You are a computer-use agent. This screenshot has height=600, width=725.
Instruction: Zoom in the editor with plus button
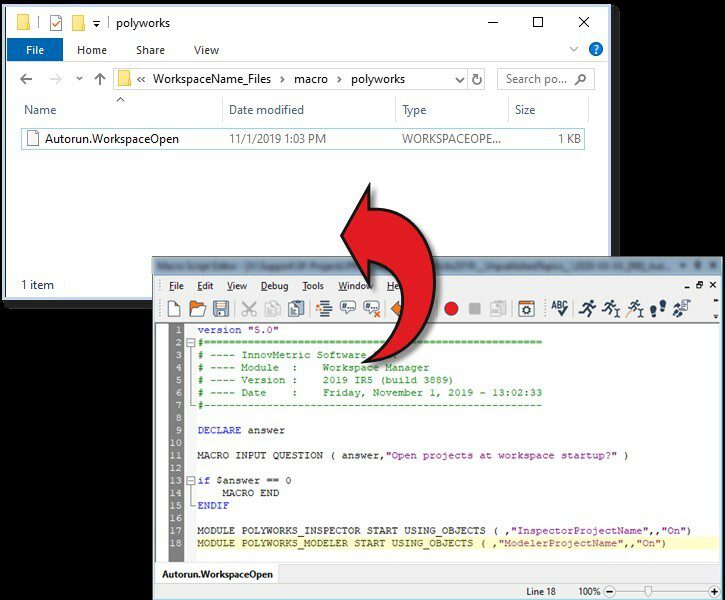click(714, 591)
